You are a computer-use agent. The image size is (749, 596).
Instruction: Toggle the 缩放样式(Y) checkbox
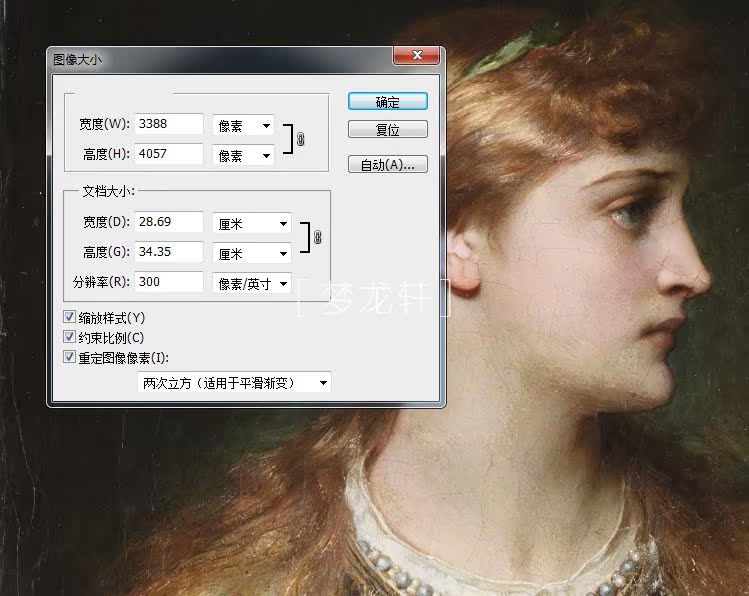pos(69,317)
